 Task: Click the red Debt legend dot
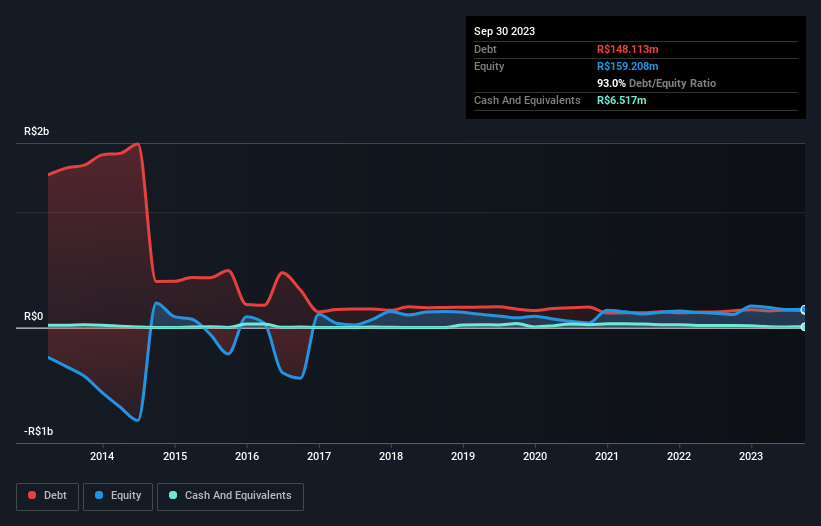coord(32,495)
